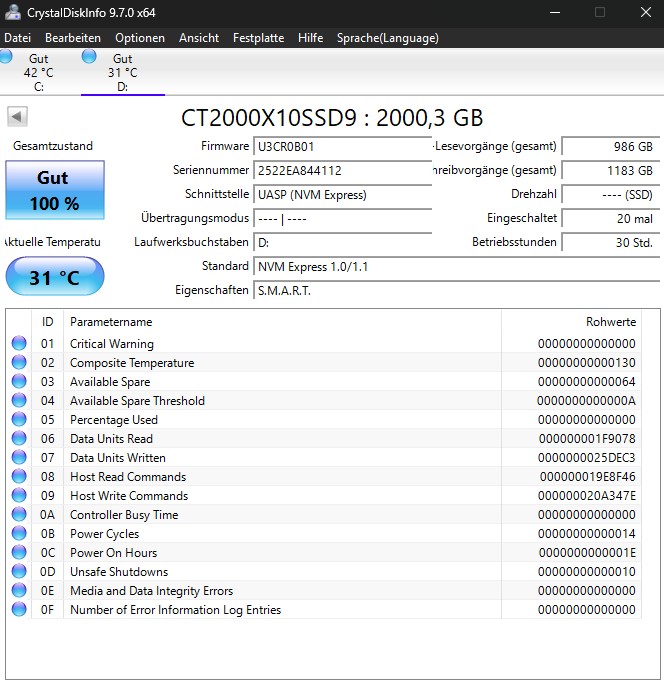This screenshot has width=664, height=682.
Task: Click status orb beside Unsafe Shutdowns
Action: click(x=19, y=572)
